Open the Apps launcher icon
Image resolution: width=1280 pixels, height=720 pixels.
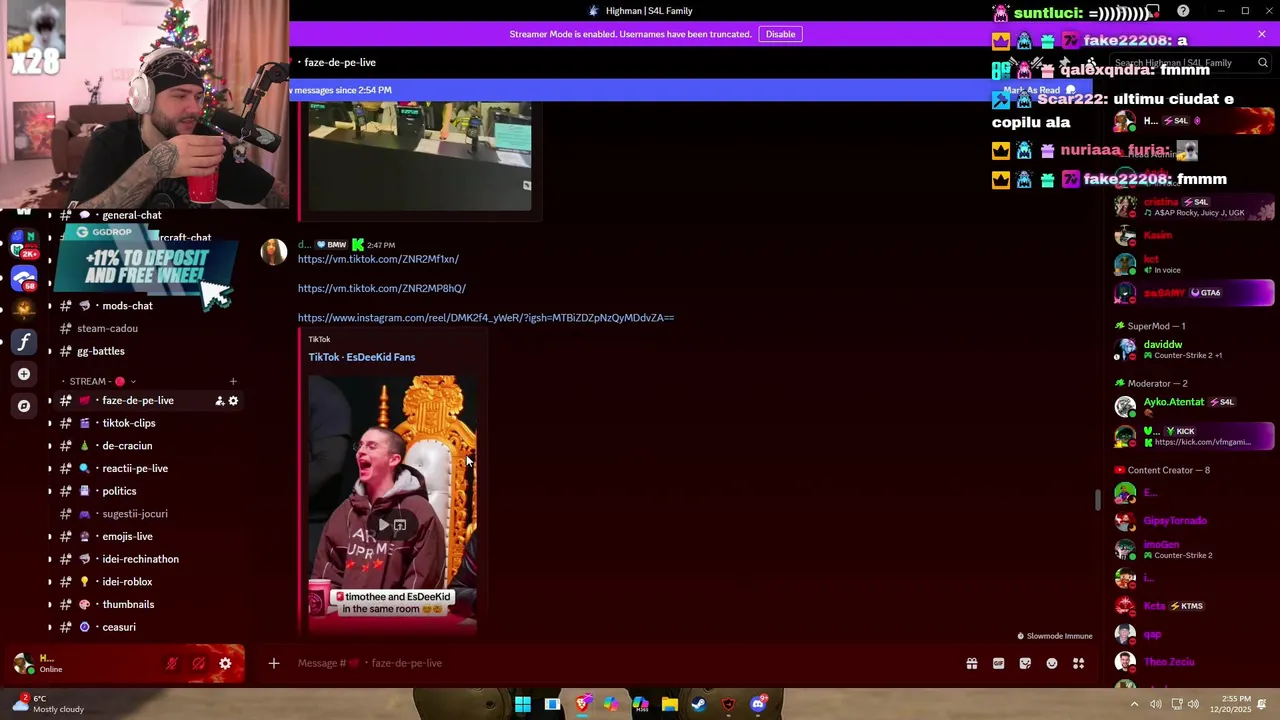[x=1079, y=663]
